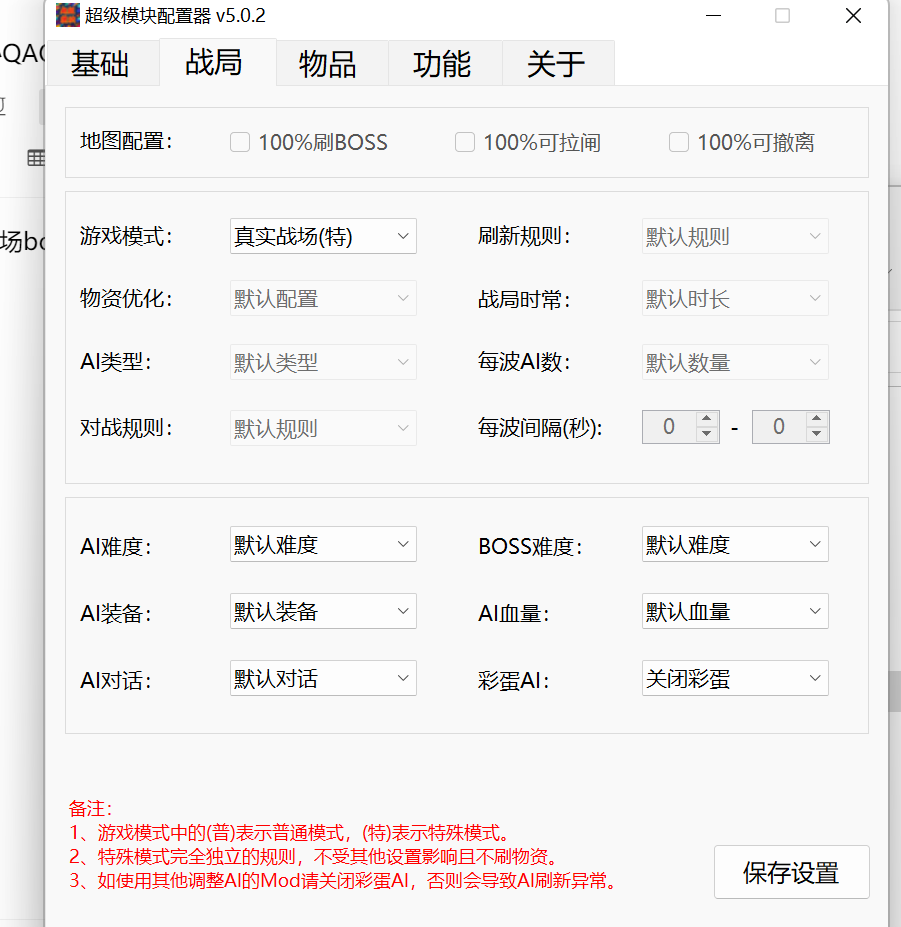901x927 pixels.
Task: Open the AI装备 dropdown
Action: point(322,611)
